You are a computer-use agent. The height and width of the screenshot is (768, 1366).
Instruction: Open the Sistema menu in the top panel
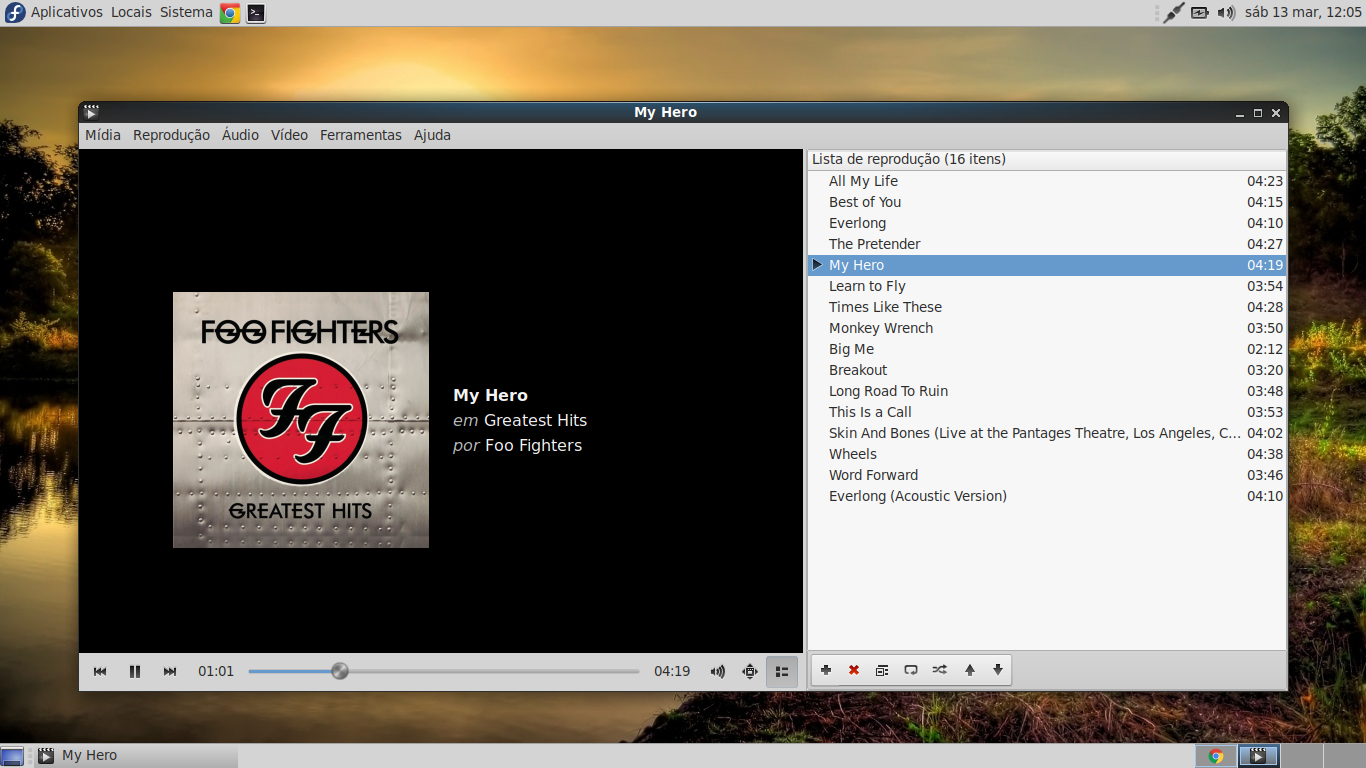coord(186,12)
